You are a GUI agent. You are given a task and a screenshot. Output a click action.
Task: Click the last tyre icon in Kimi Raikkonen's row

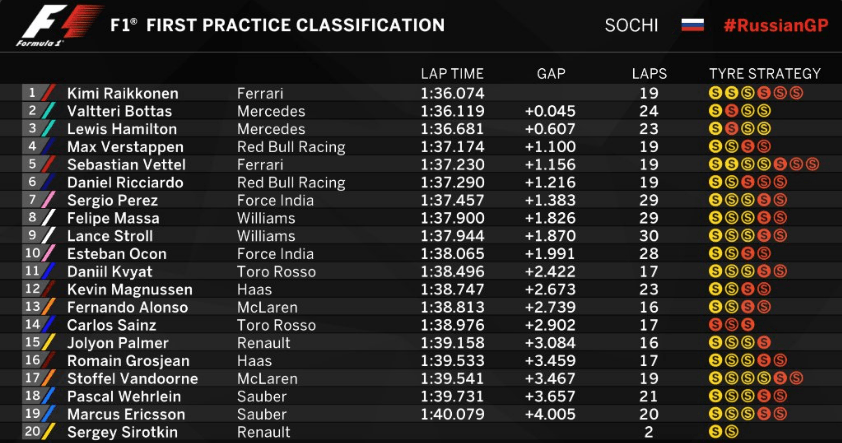tap(796, 93)
